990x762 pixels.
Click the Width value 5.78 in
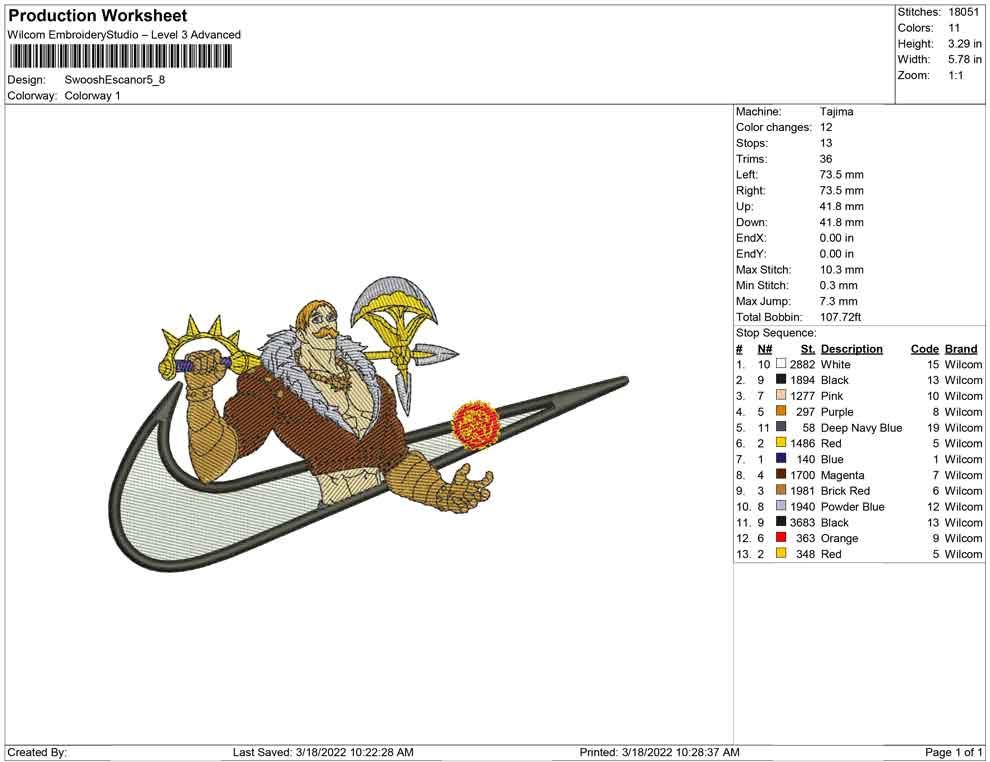964,59
